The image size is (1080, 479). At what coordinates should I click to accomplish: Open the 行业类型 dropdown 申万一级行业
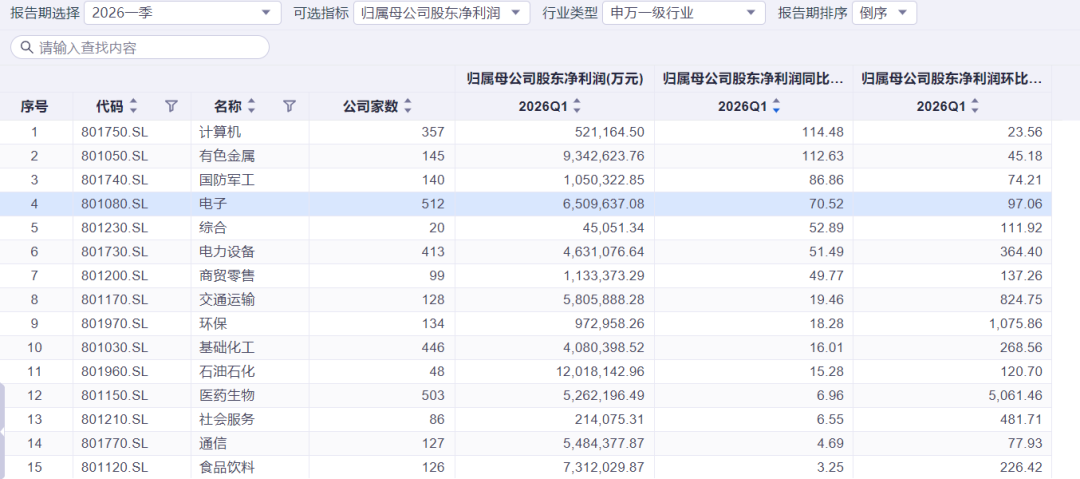click(683, 12)
